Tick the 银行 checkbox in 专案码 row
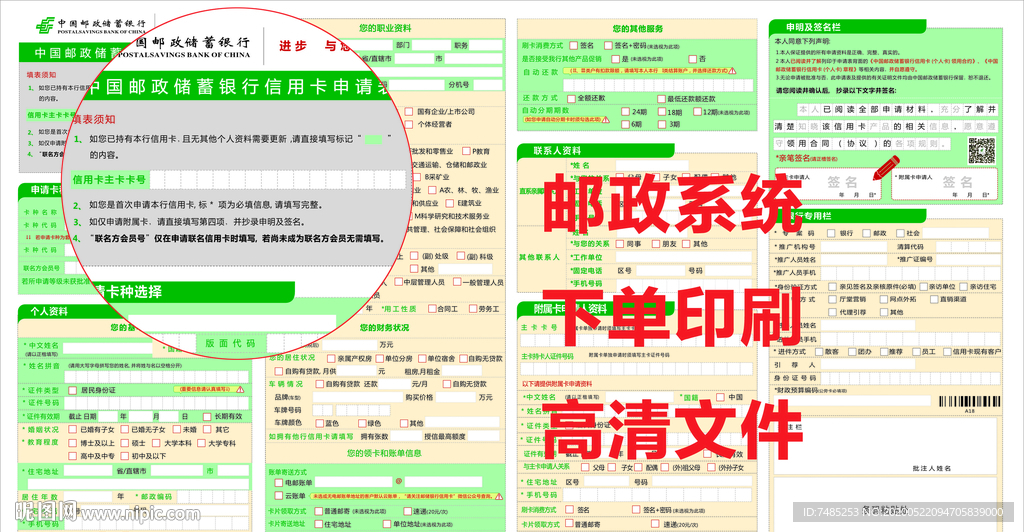The width and height of the screenshot is (1024, 532). 831,233
